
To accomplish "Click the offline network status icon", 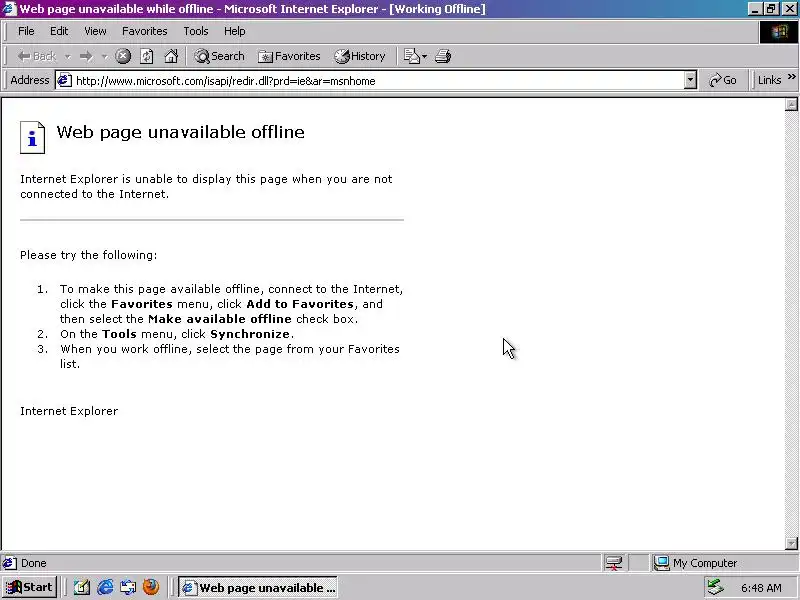I will [x=614, y=563].
